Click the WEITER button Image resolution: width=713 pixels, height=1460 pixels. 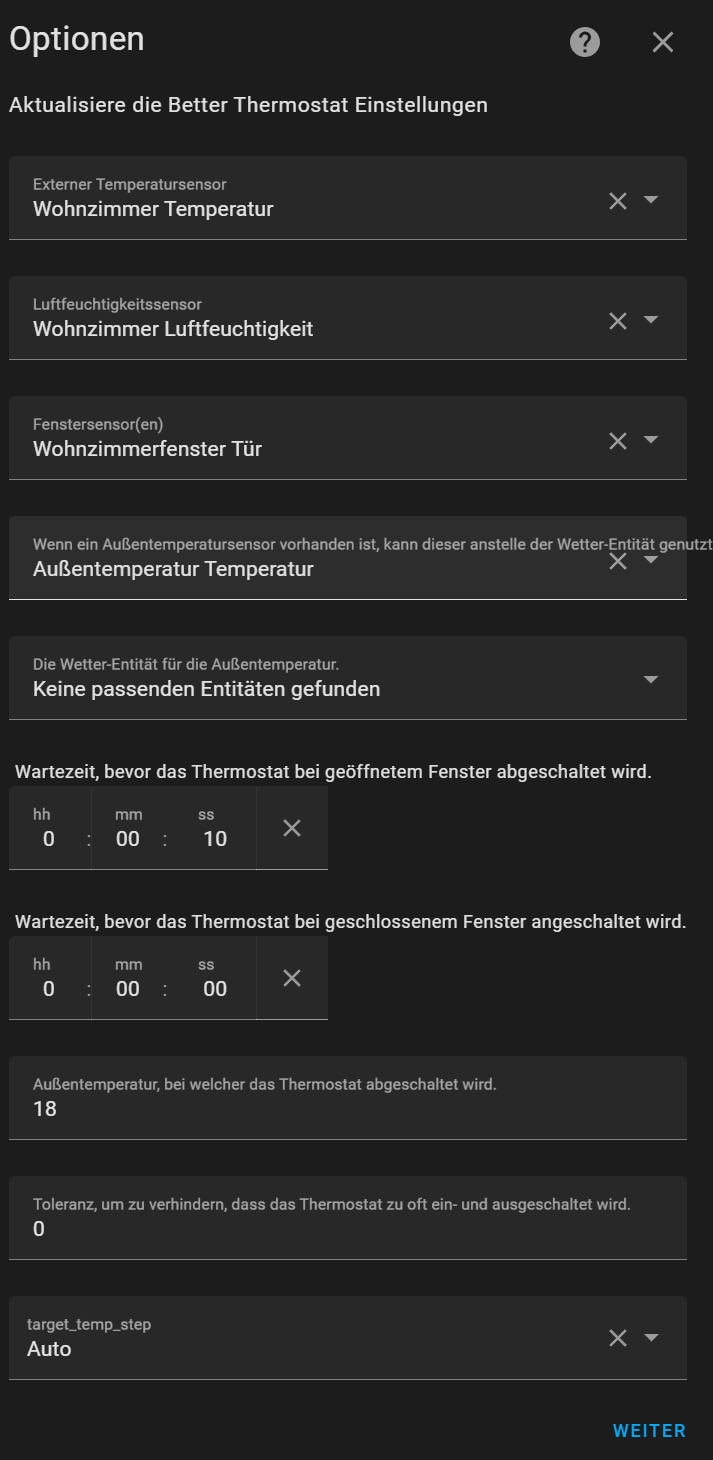click(649, 1431)
